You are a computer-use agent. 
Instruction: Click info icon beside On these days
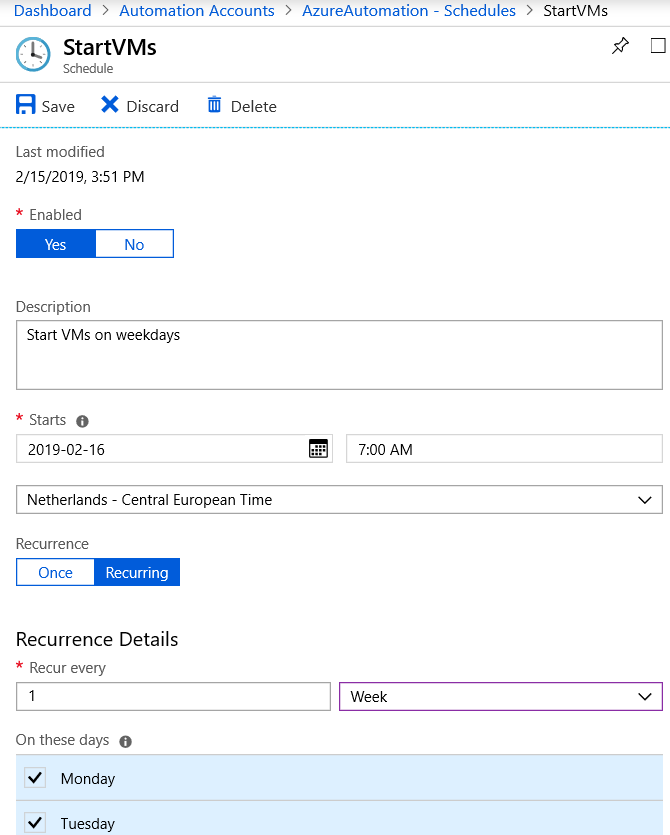pos(126,741)
